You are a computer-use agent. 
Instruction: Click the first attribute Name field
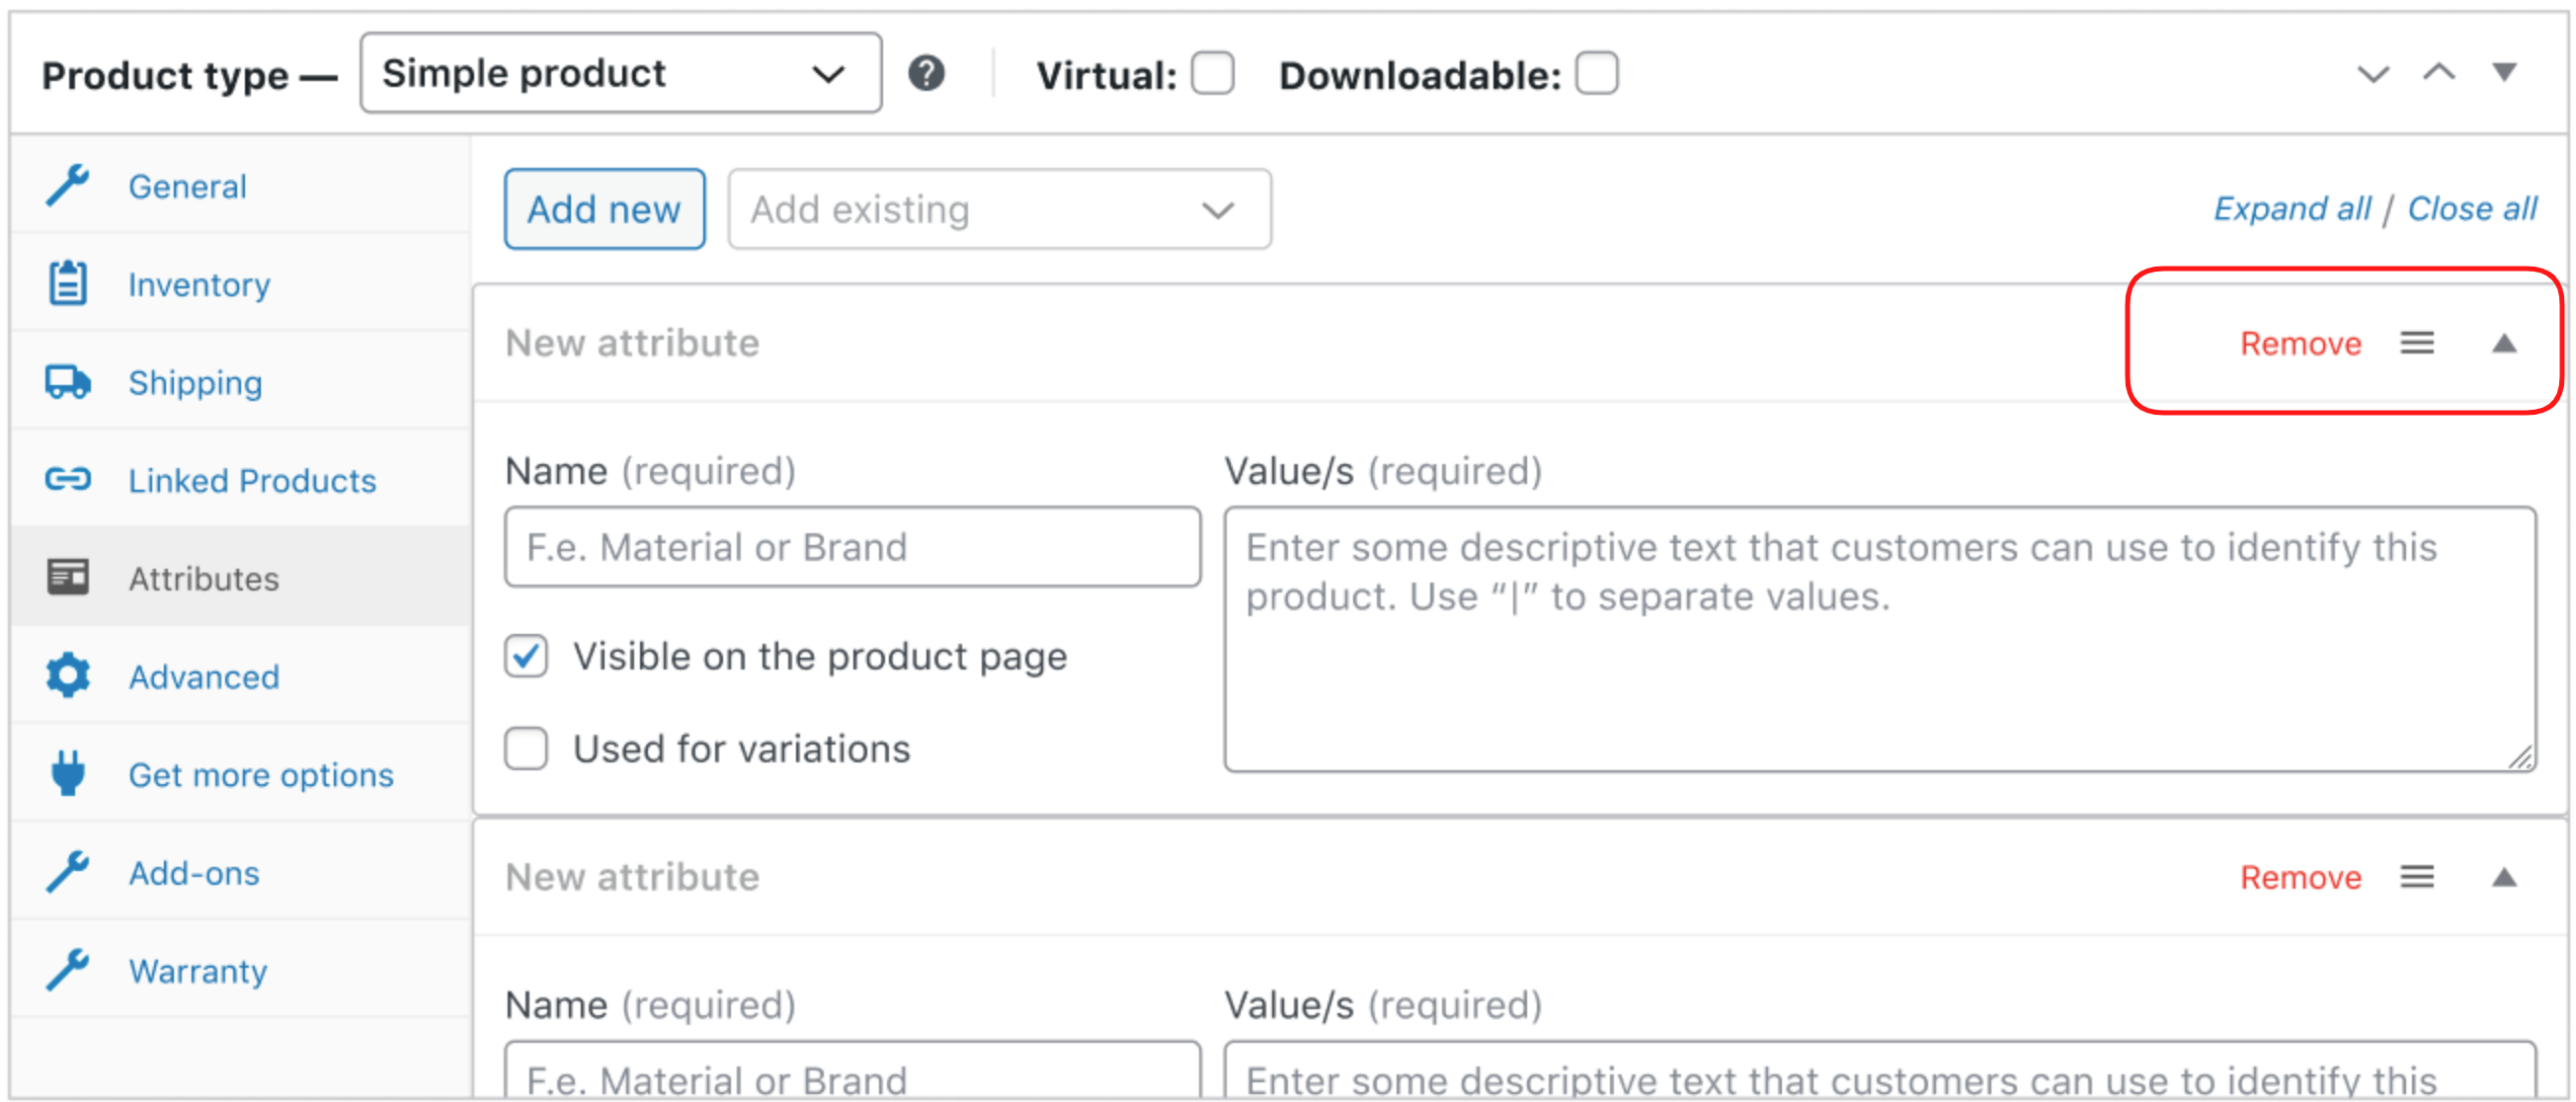click(x=852, y=547)
